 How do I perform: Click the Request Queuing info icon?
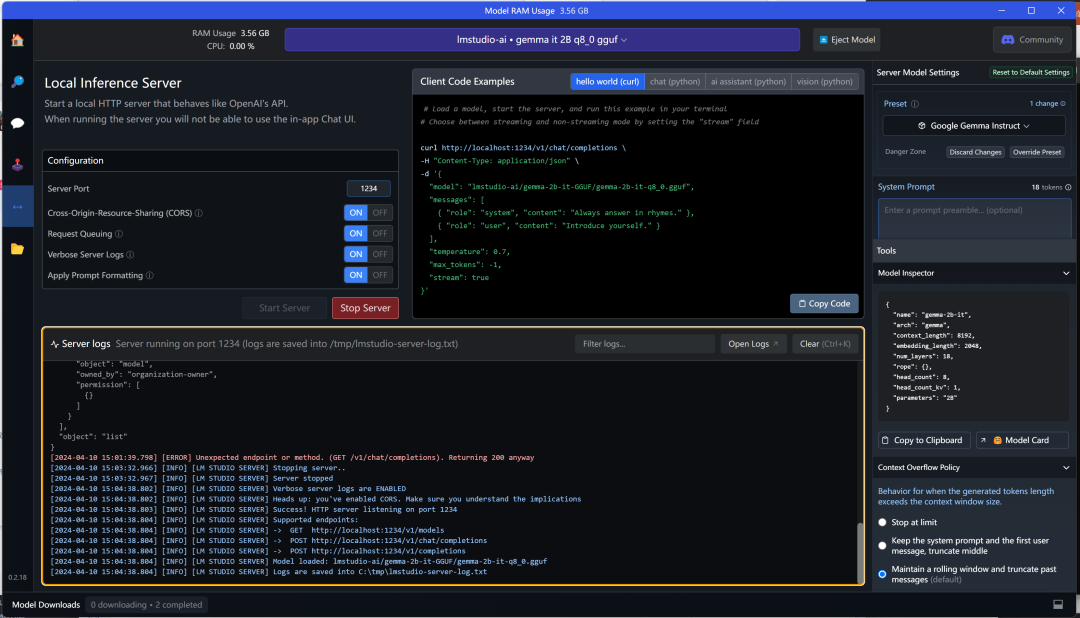click(x=118, y=234)
